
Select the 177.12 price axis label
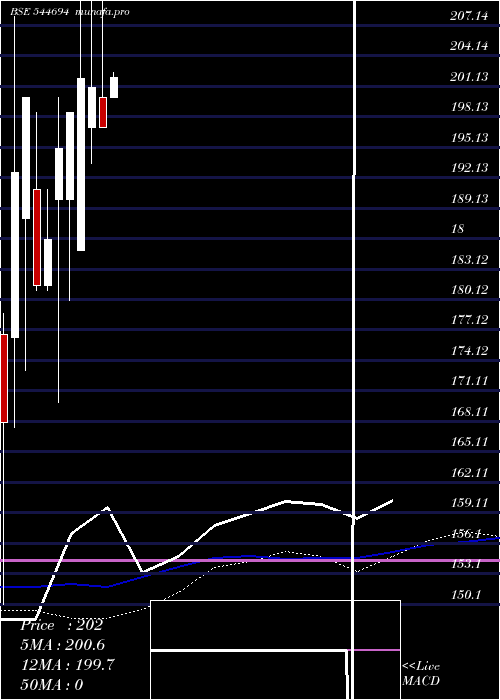(x=469, y=320)
